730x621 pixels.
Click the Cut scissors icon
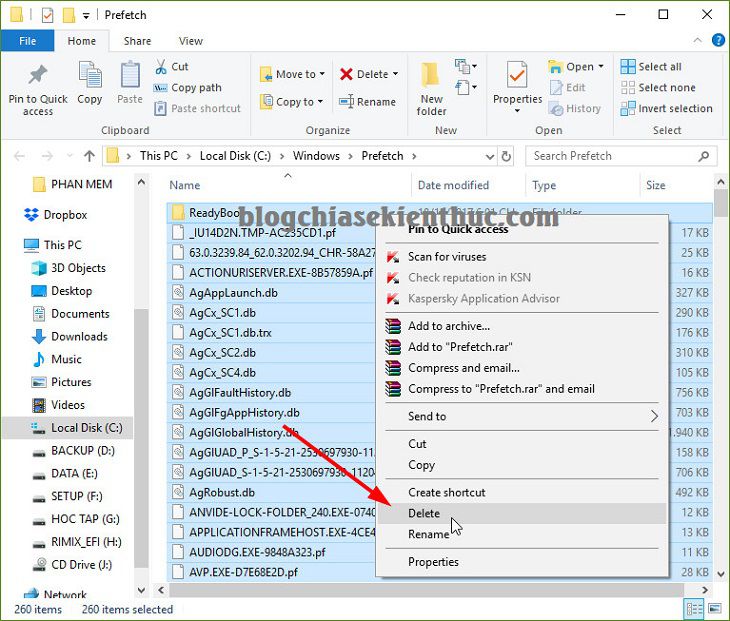pyautogui.click(x=161, y=67)
